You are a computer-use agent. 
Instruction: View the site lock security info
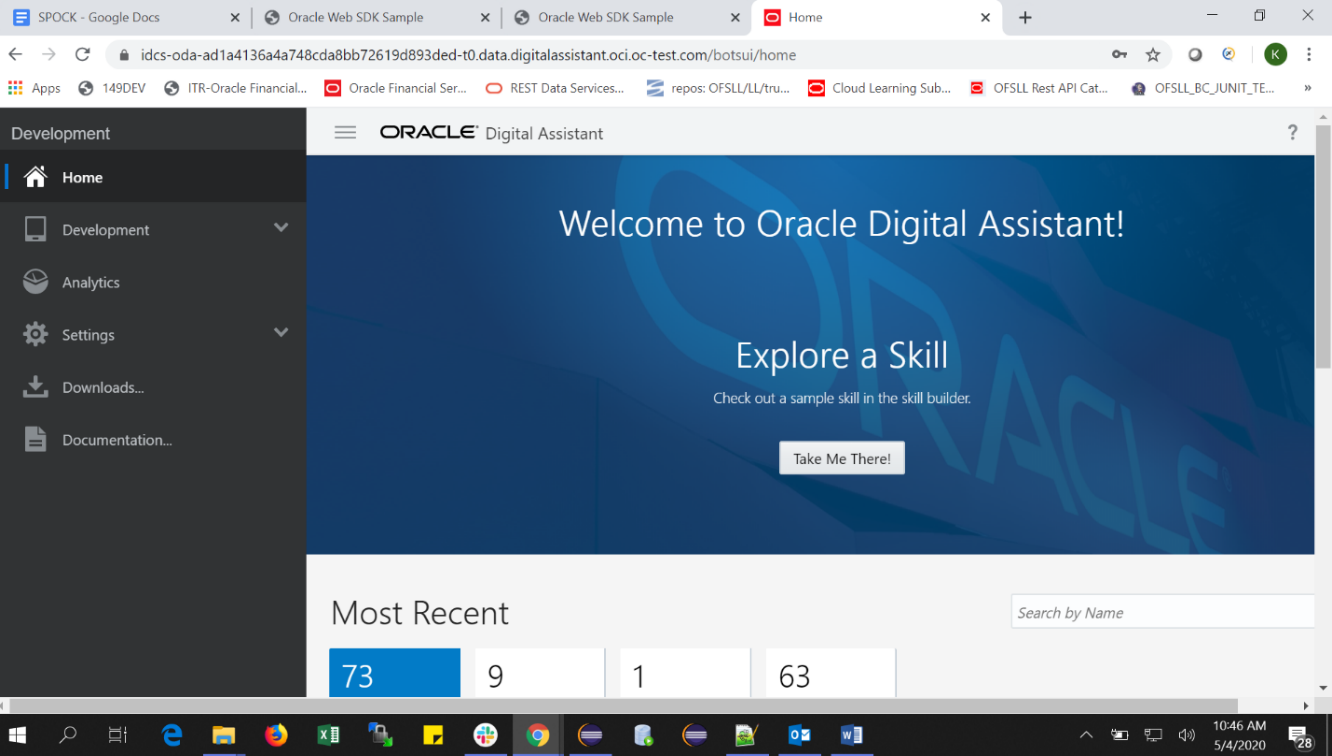[x=124, y=55]
